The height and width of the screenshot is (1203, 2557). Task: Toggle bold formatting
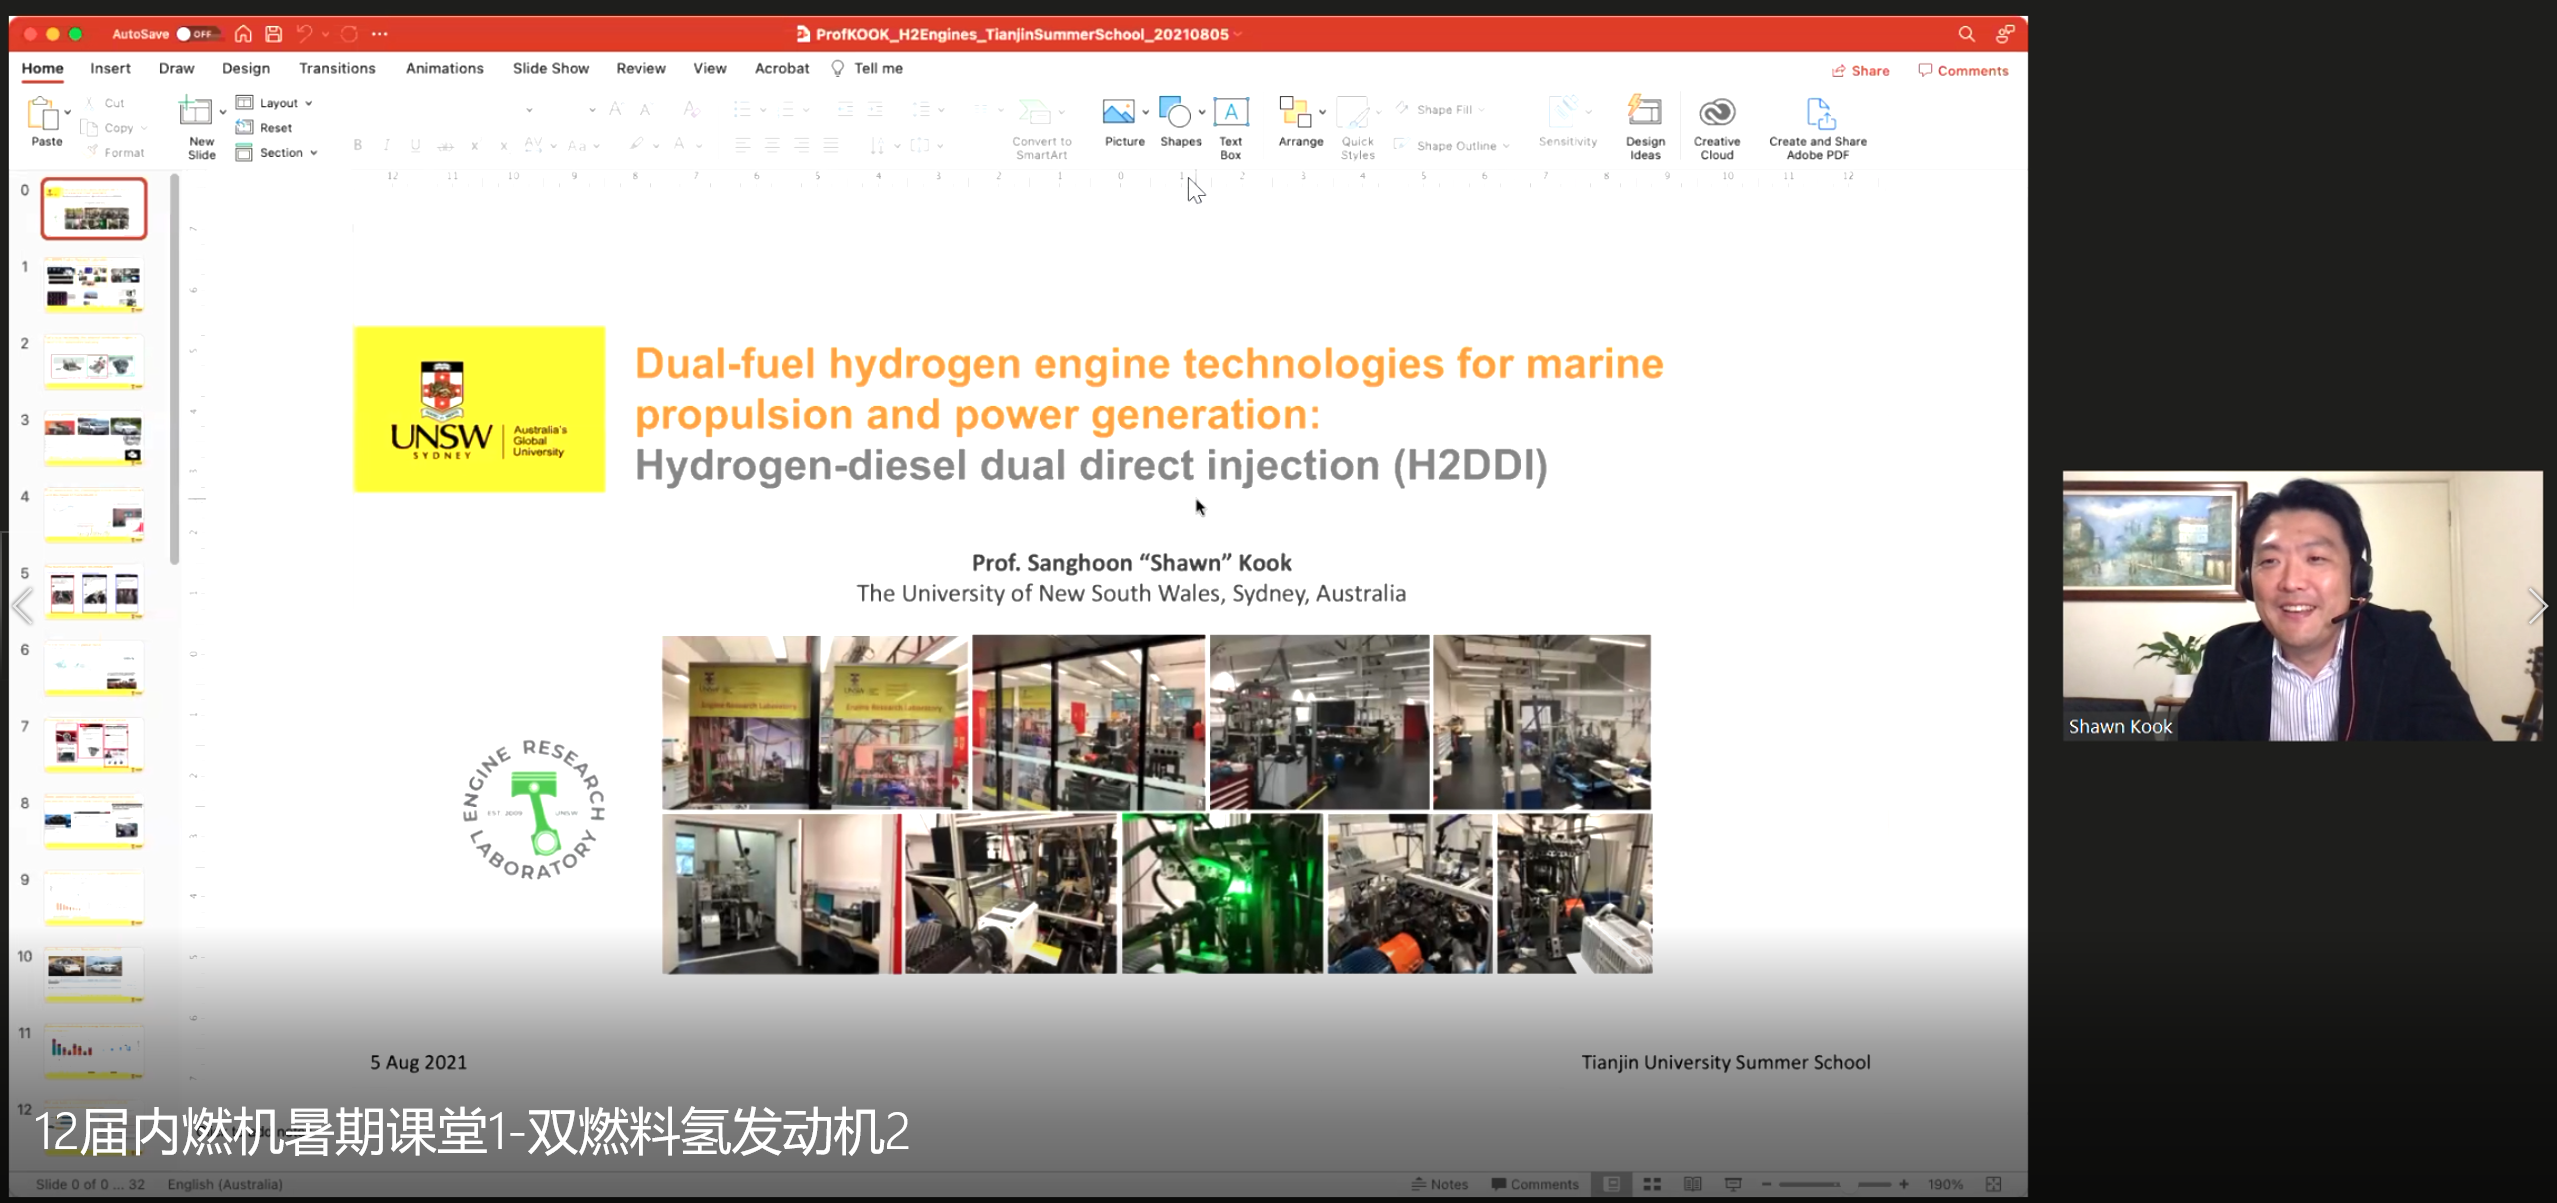356,145
